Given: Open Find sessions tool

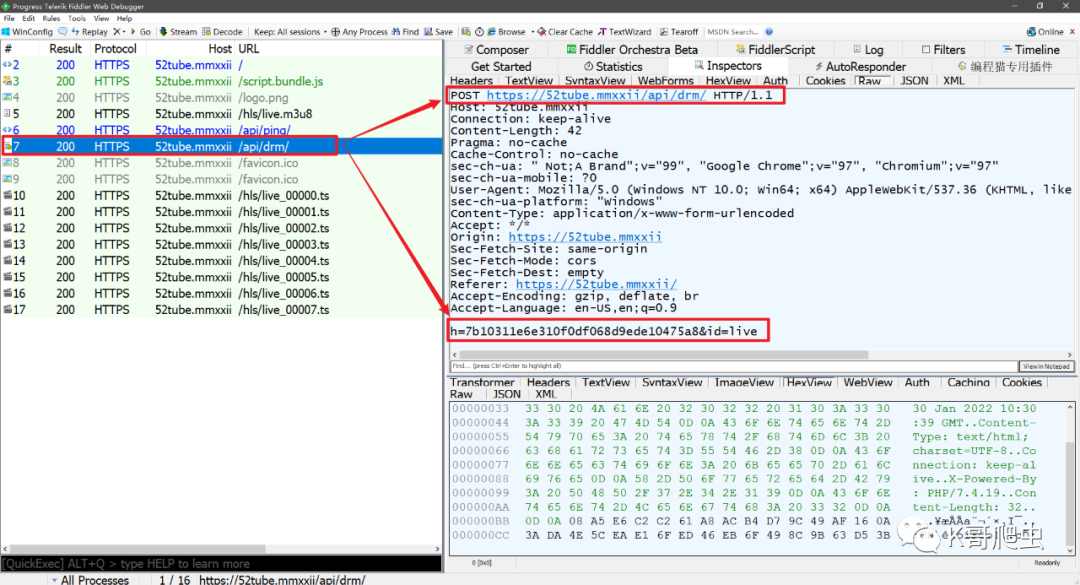Looking at the screenshot, I should click(x=404, y=32).
